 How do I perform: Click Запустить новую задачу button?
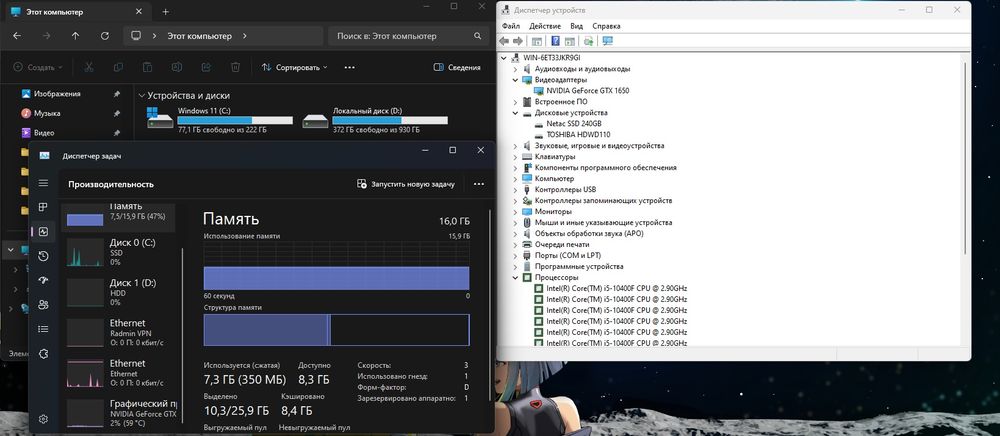(407, 184)
